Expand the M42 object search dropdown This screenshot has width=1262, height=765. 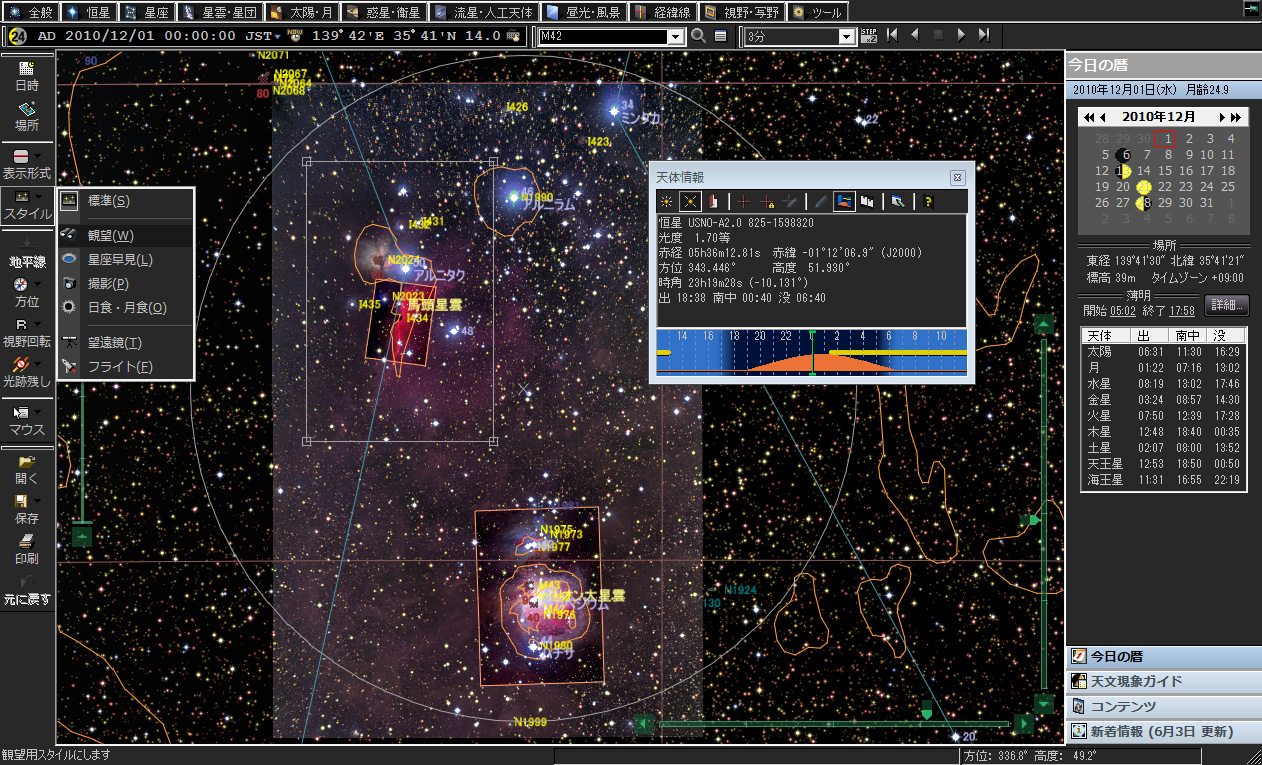[x=673, y=37]
